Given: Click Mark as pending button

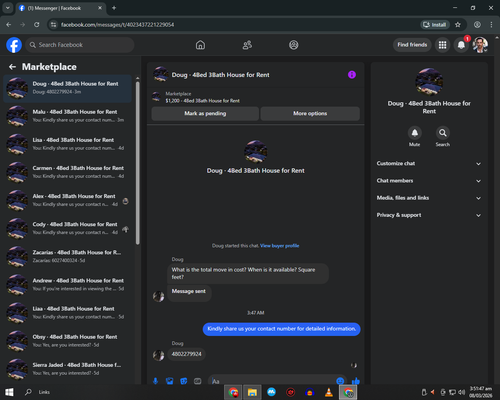Looking at the screenshot, I should click(205, 114).
